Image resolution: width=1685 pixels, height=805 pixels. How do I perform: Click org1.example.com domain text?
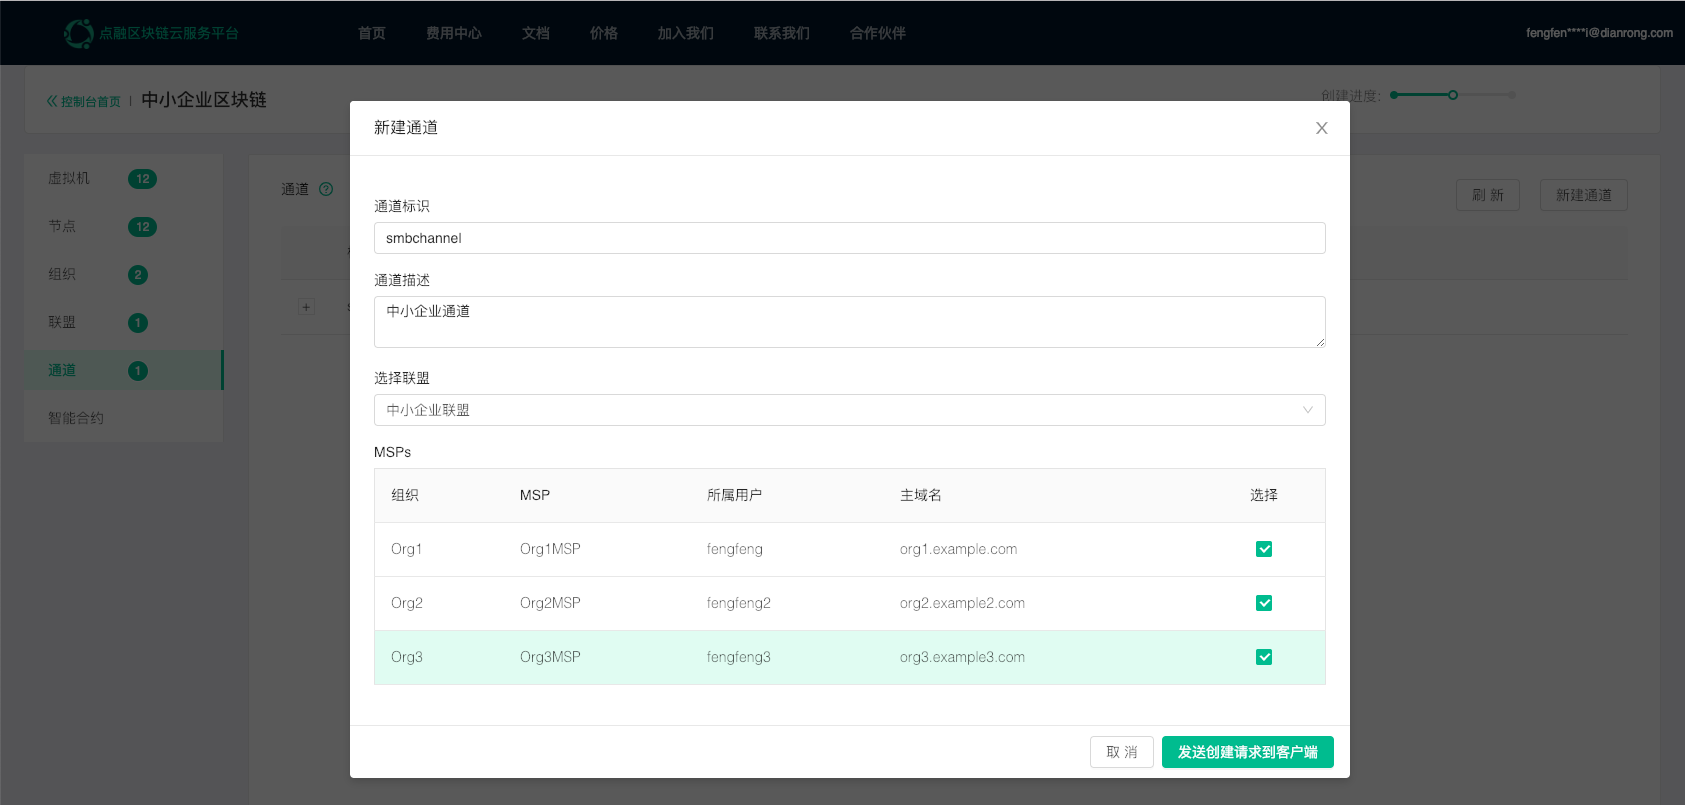(x=958, y=549)
